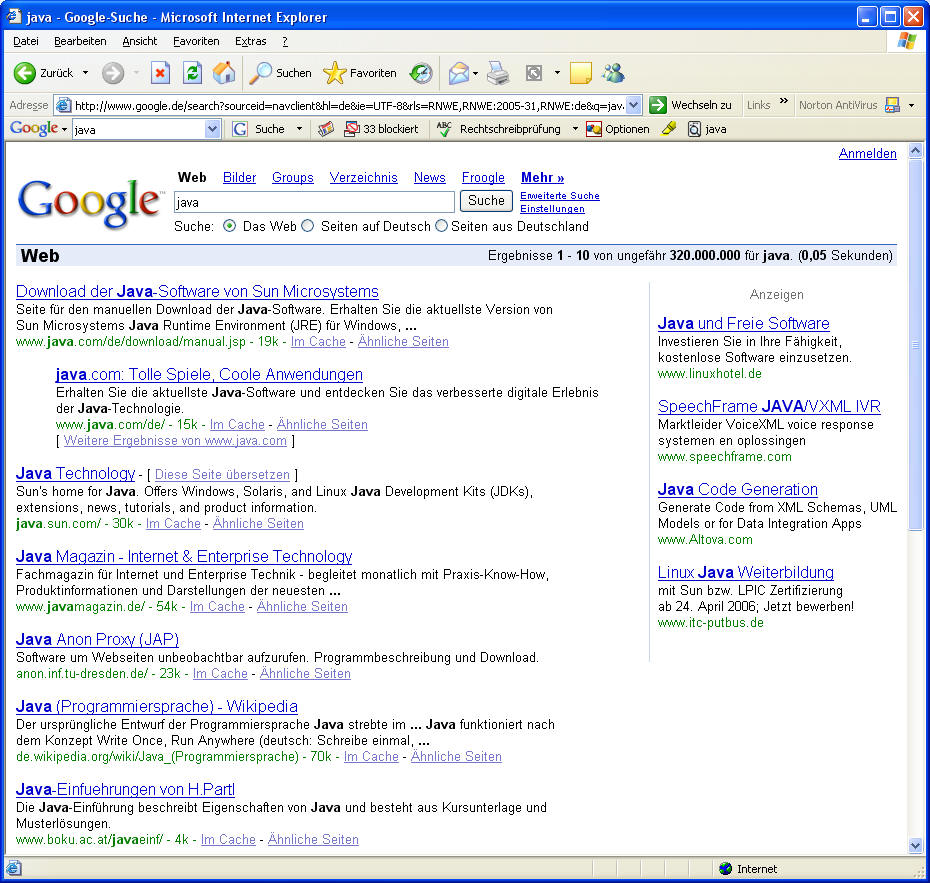
Task: Expand the Zurück back history dropdown arrow
Action: pos(85,73)
